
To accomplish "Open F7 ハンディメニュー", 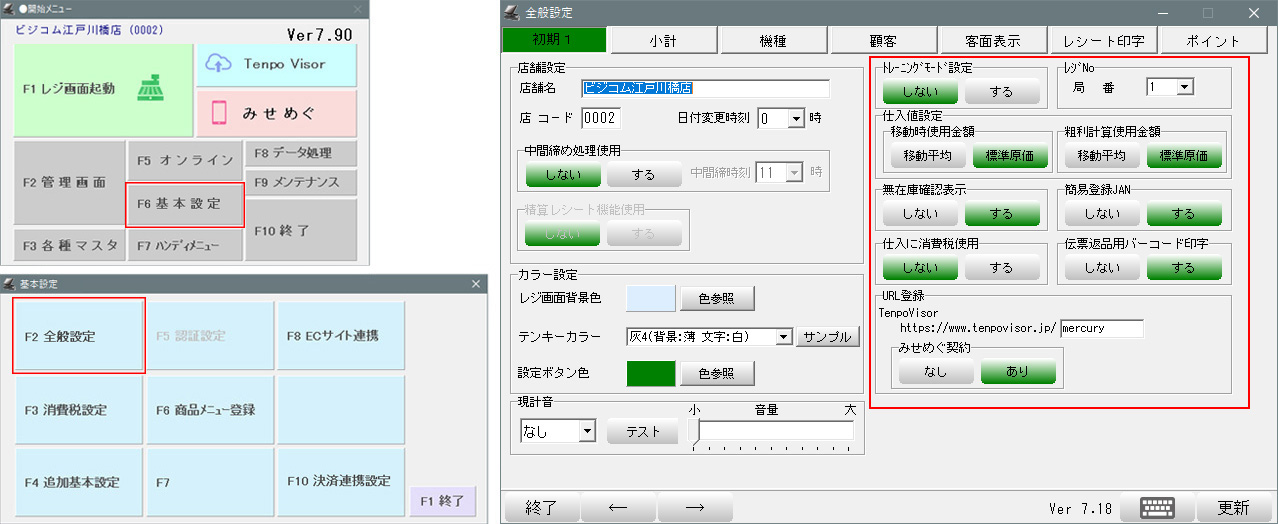I will click(x=185, y=245).
